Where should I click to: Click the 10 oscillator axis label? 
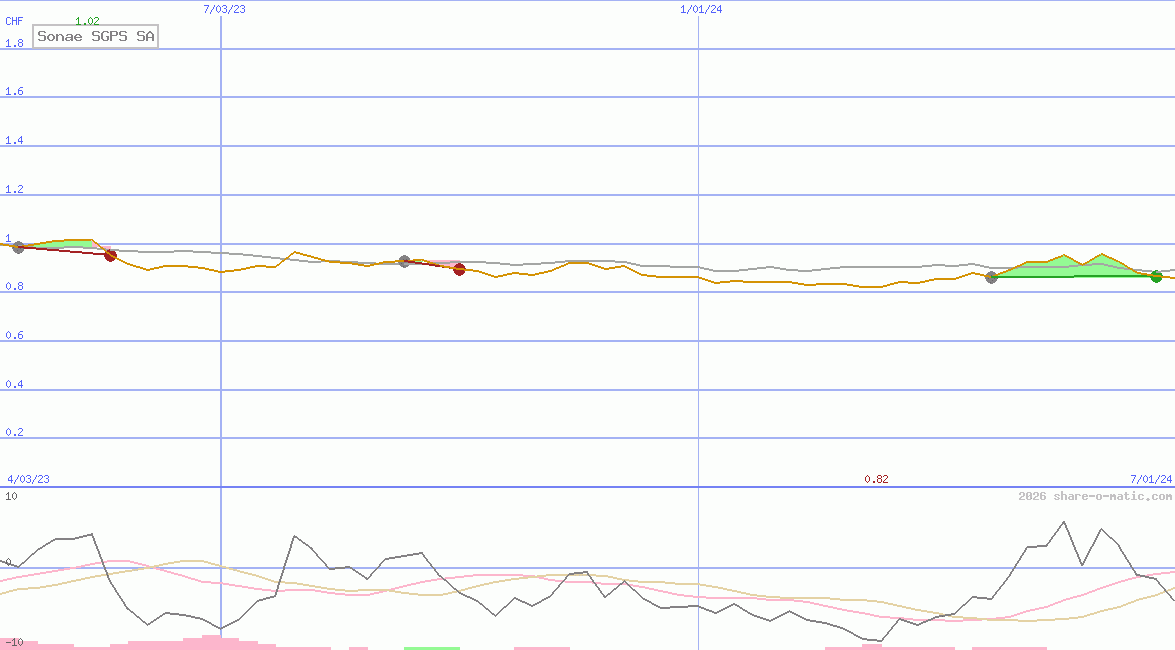coord(11,496)
